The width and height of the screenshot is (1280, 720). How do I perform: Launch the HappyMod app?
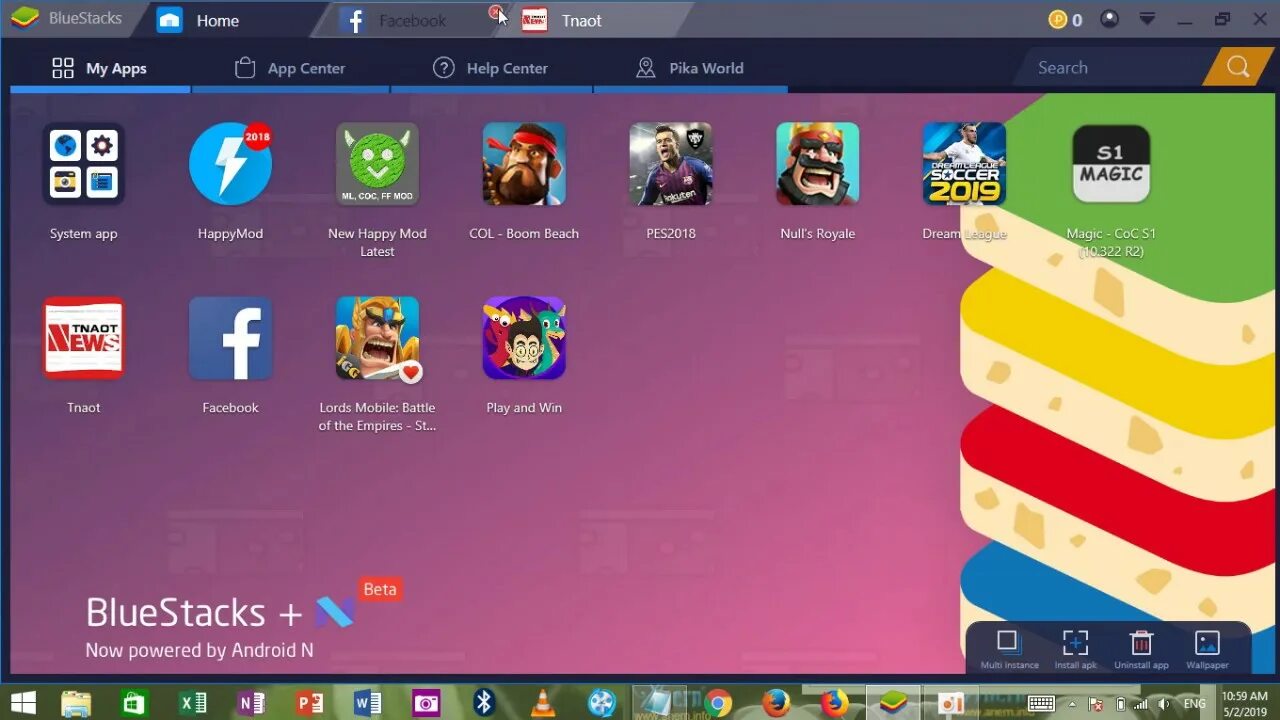(x=231, y=164)
